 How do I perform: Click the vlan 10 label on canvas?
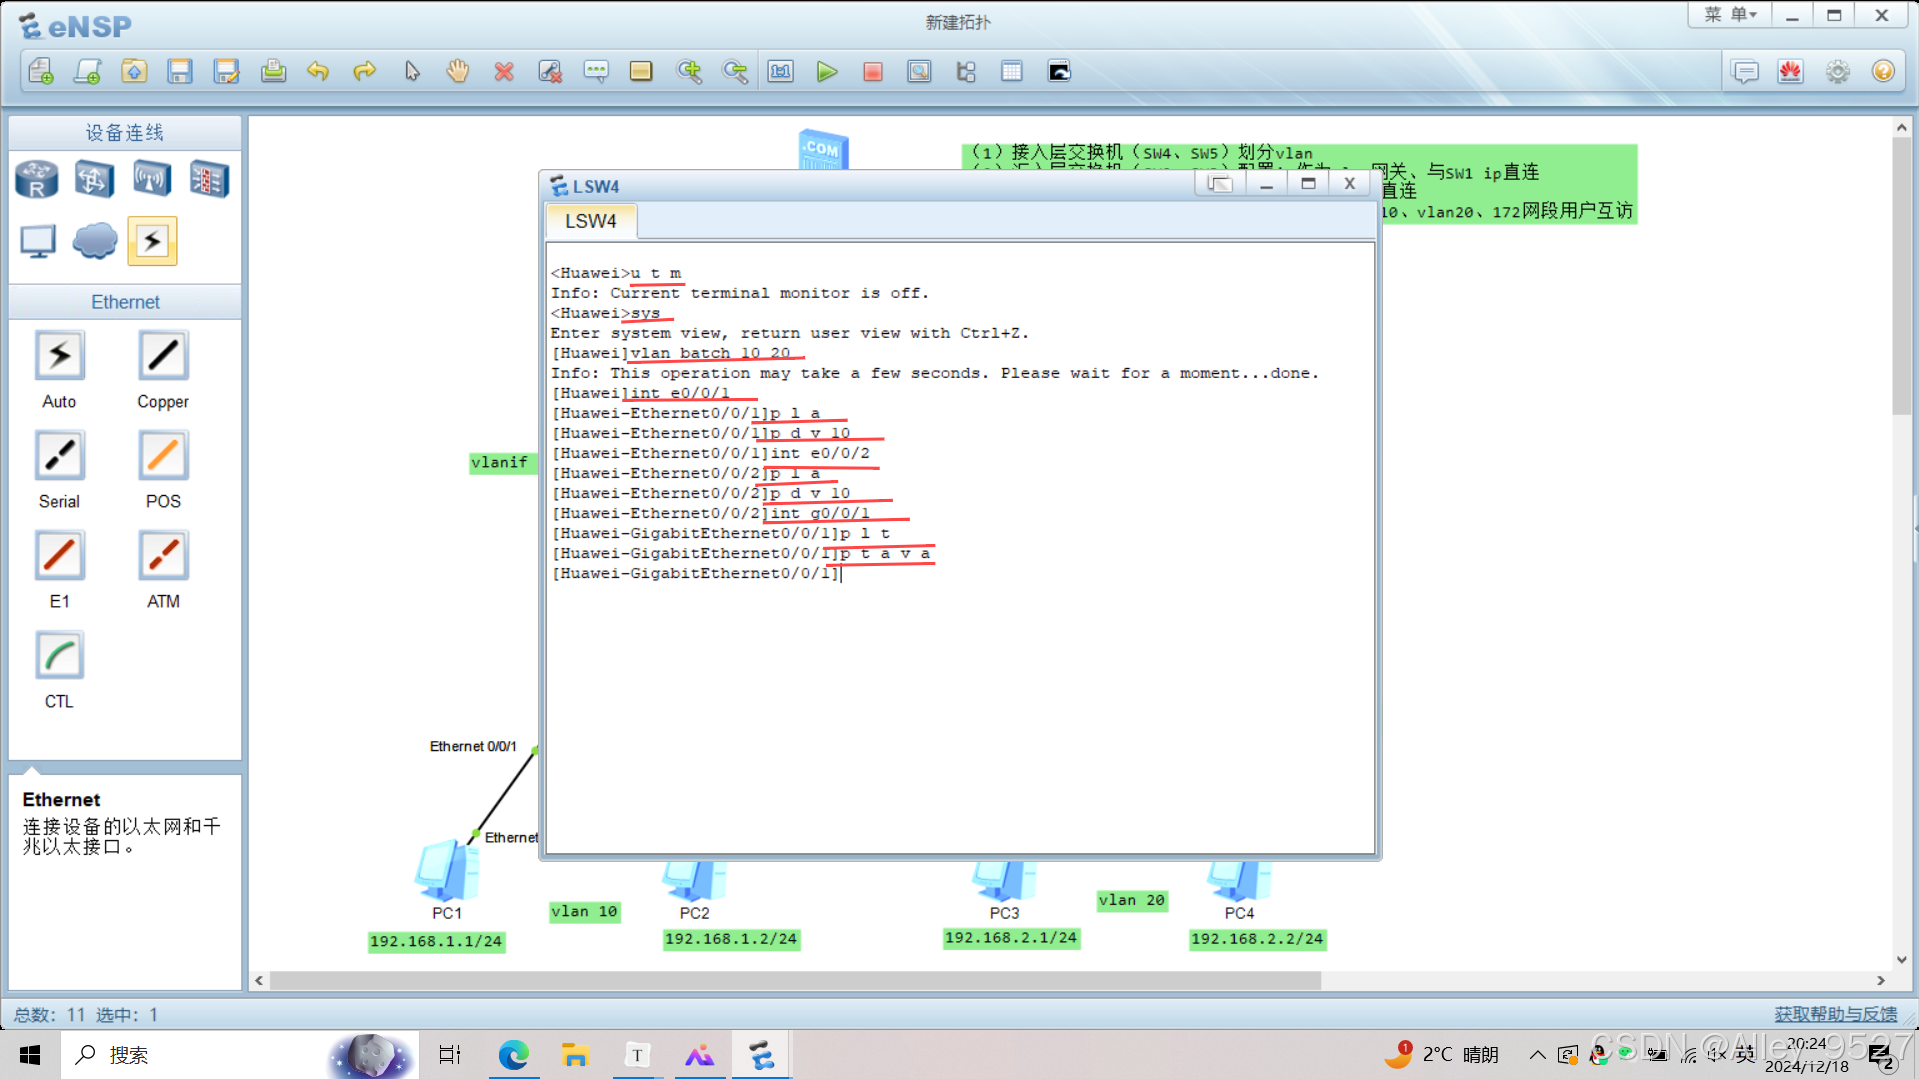point(585,912)
